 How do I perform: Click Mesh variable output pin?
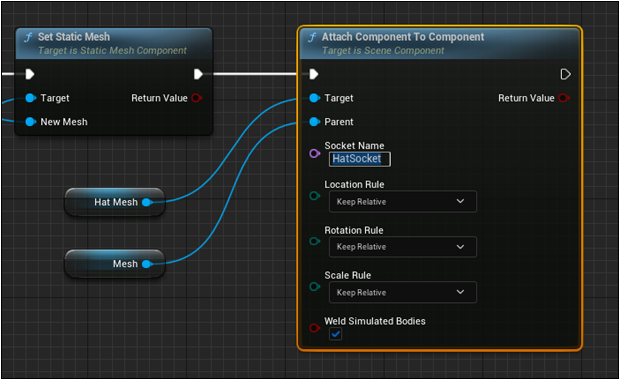click(147, 264)
